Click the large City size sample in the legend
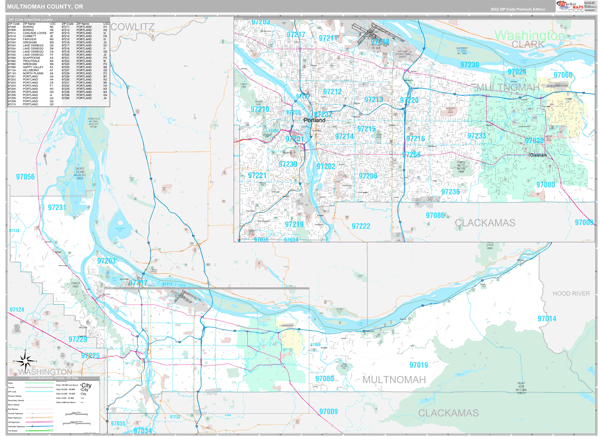This screenshot has height=437, width=600. pos(86,387)
